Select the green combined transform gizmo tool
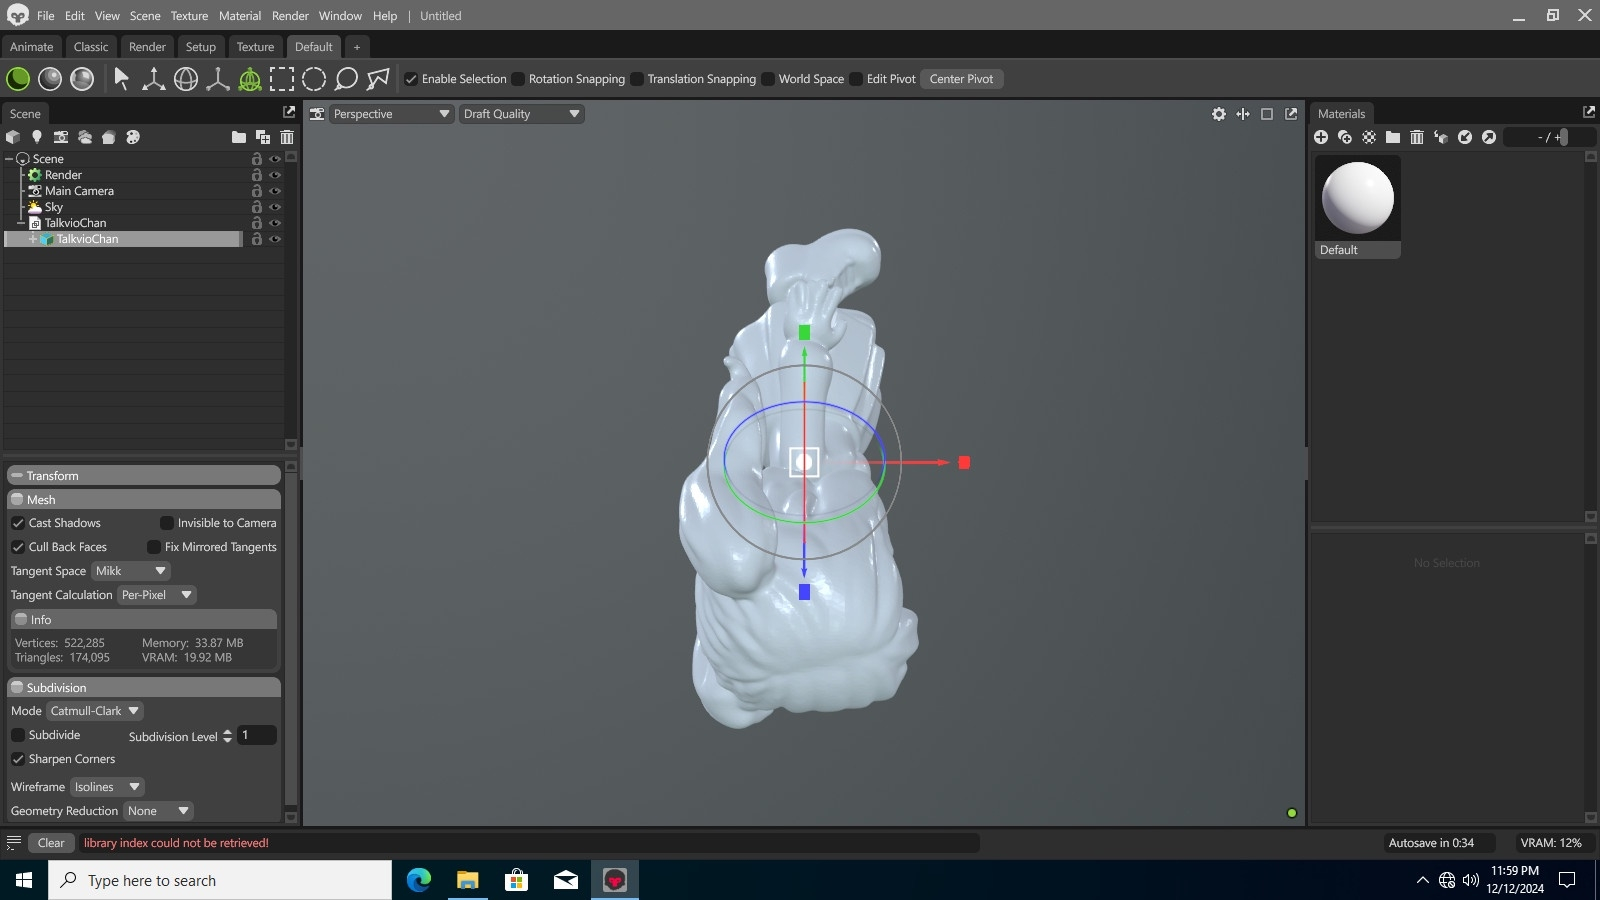The width and height of the screenshot is (1600, 900). [x=250, y=79]
